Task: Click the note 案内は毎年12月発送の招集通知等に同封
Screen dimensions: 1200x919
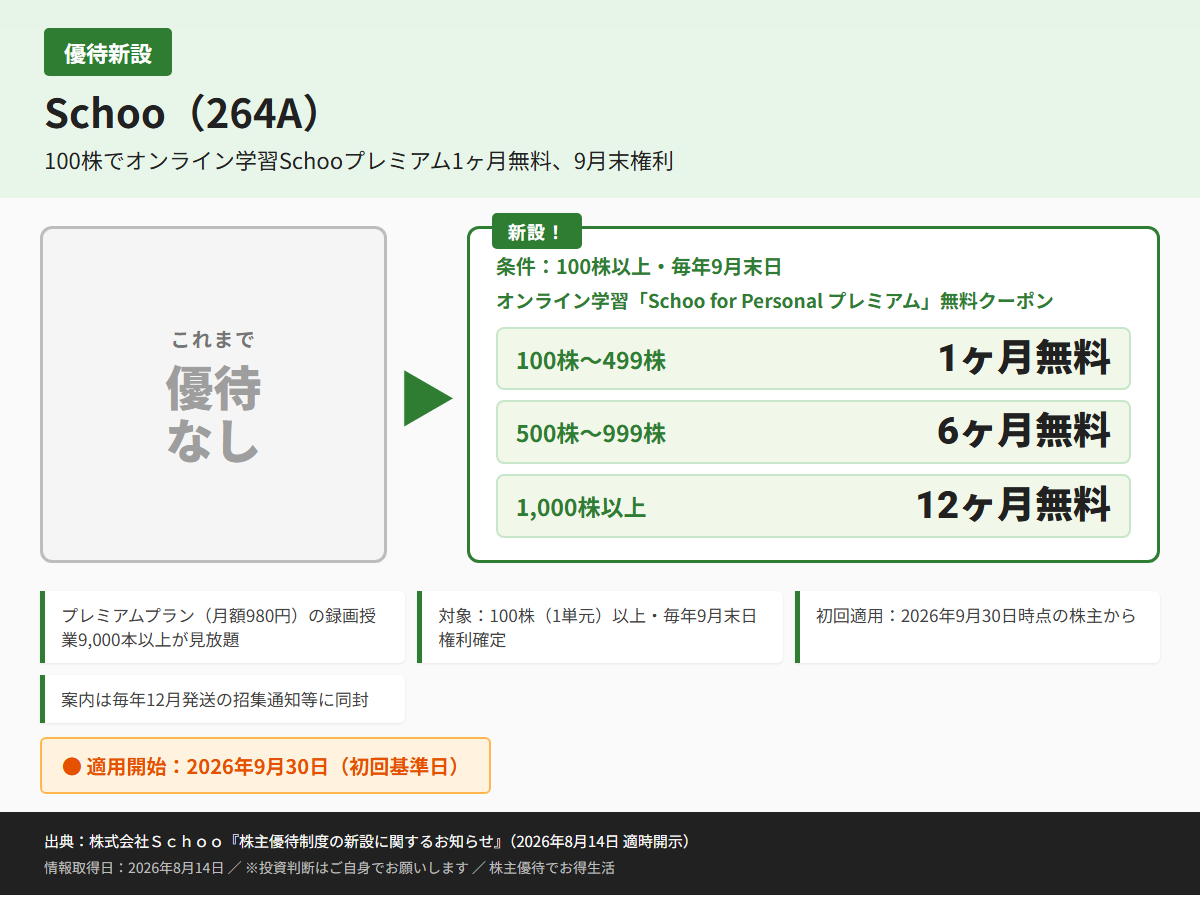Action: click(x=223, y=699)
